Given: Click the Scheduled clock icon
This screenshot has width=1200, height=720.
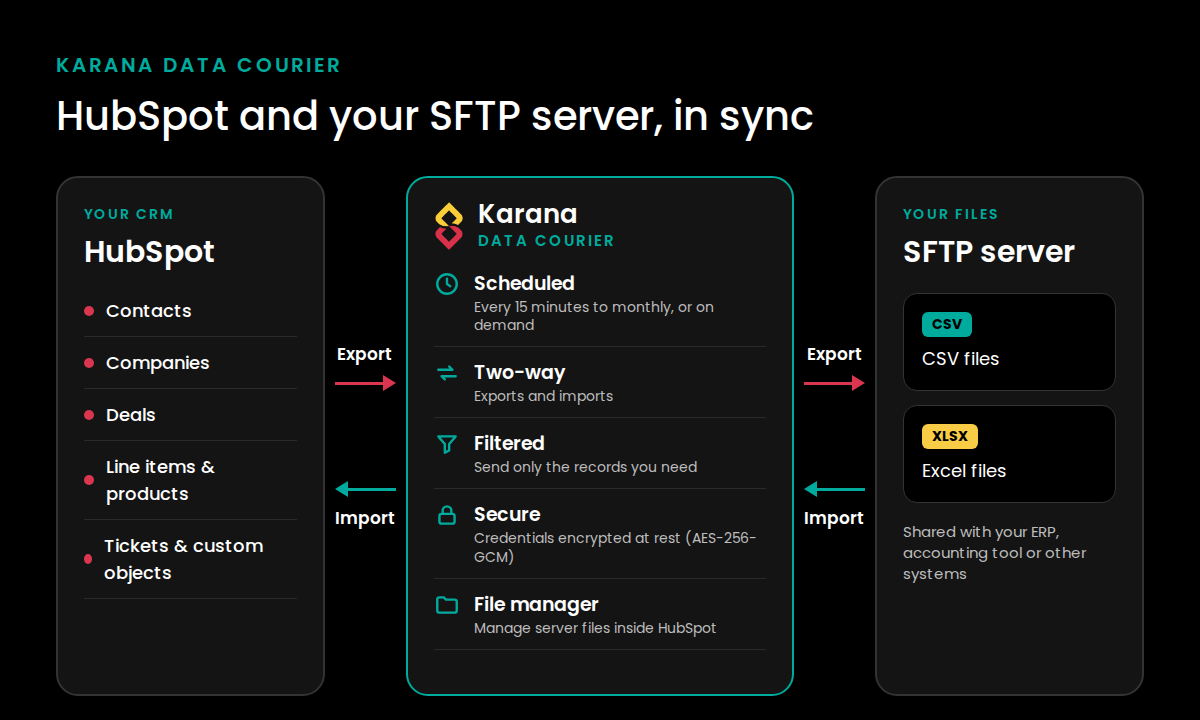Looking at the screenshot, I should (x=447, y=284).
